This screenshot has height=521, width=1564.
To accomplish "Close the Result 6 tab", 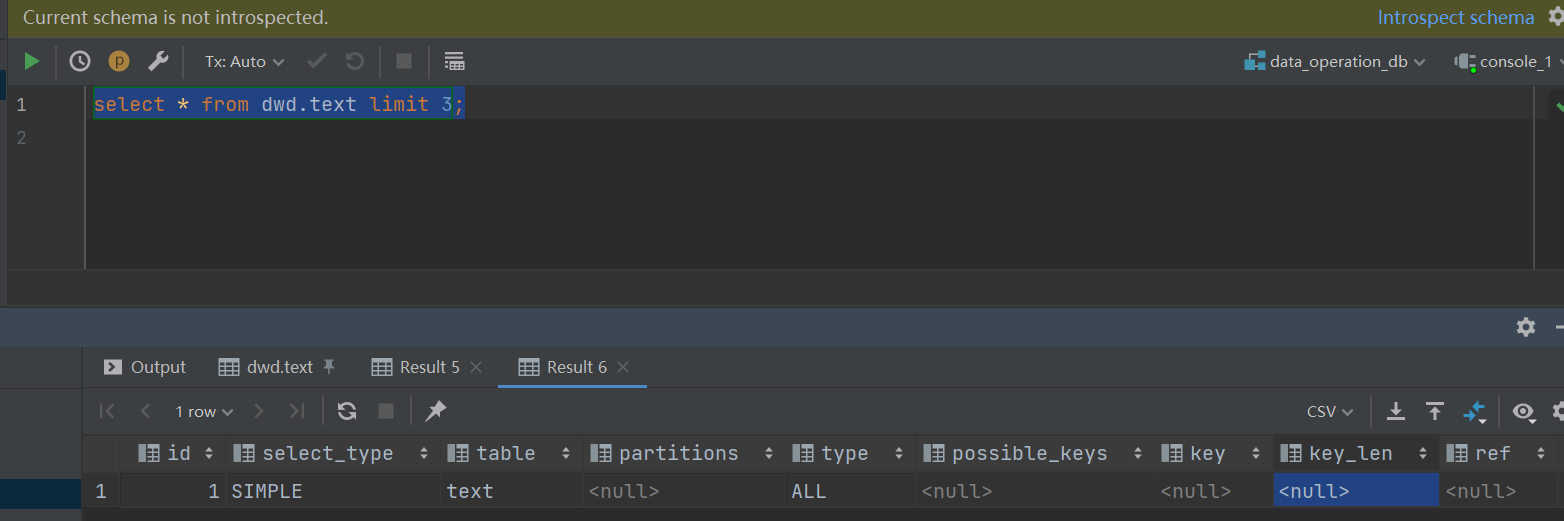I will 623,367.
